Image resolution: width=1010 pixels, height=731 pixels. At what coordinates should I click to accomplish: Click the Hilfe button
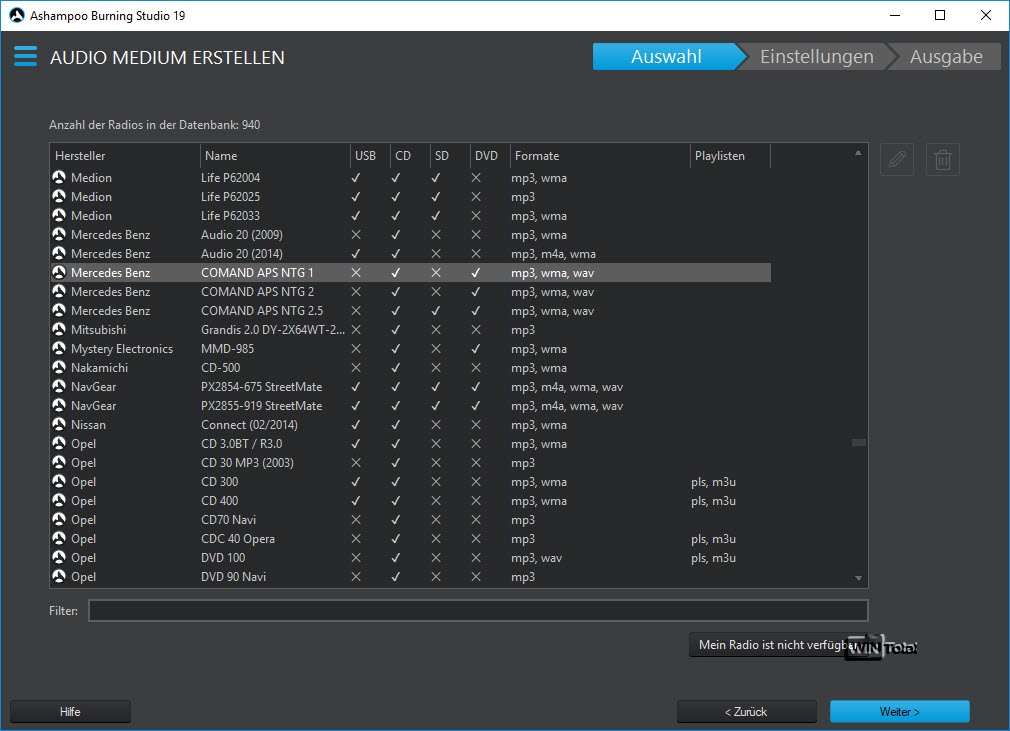coord(70,712)
